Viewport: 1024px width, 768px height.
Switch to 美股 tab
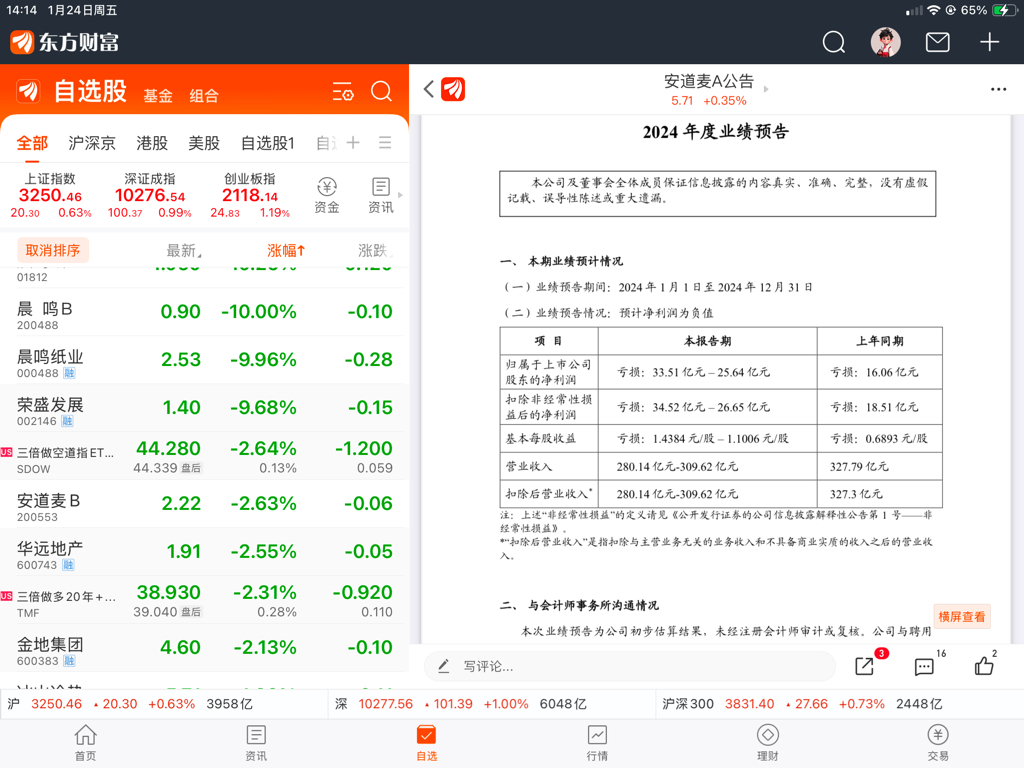[204, 143]
